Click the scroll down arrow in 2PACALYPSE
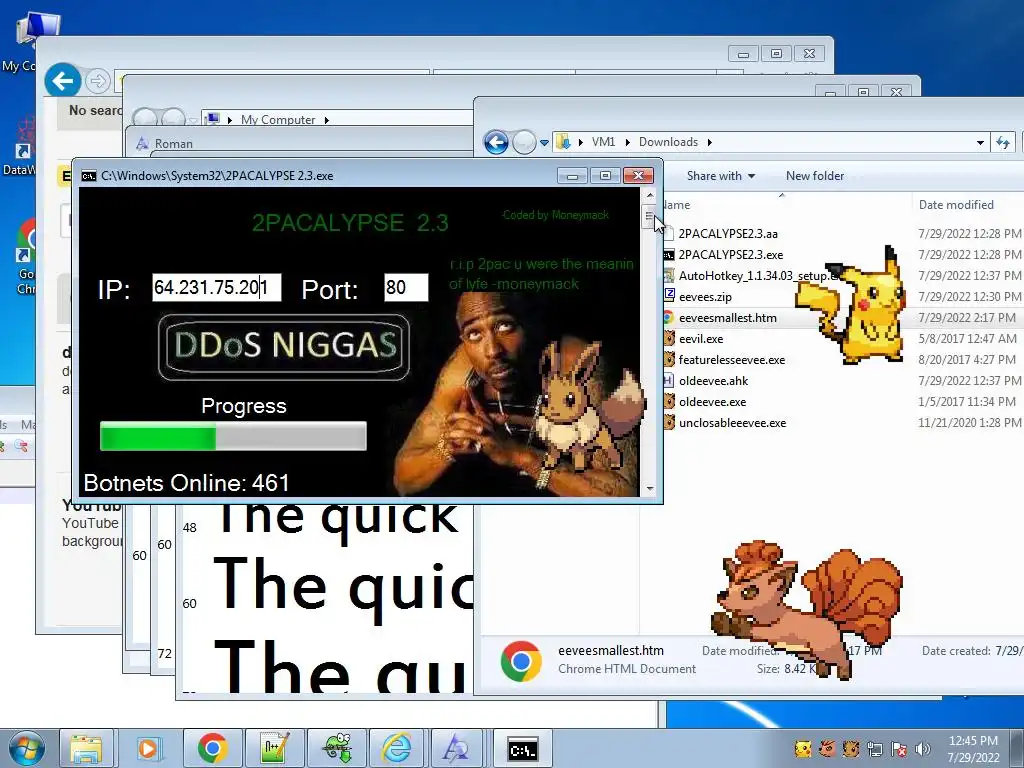Image resolution: width=1024 pixels, height=768 pixels. click(650, 488)
